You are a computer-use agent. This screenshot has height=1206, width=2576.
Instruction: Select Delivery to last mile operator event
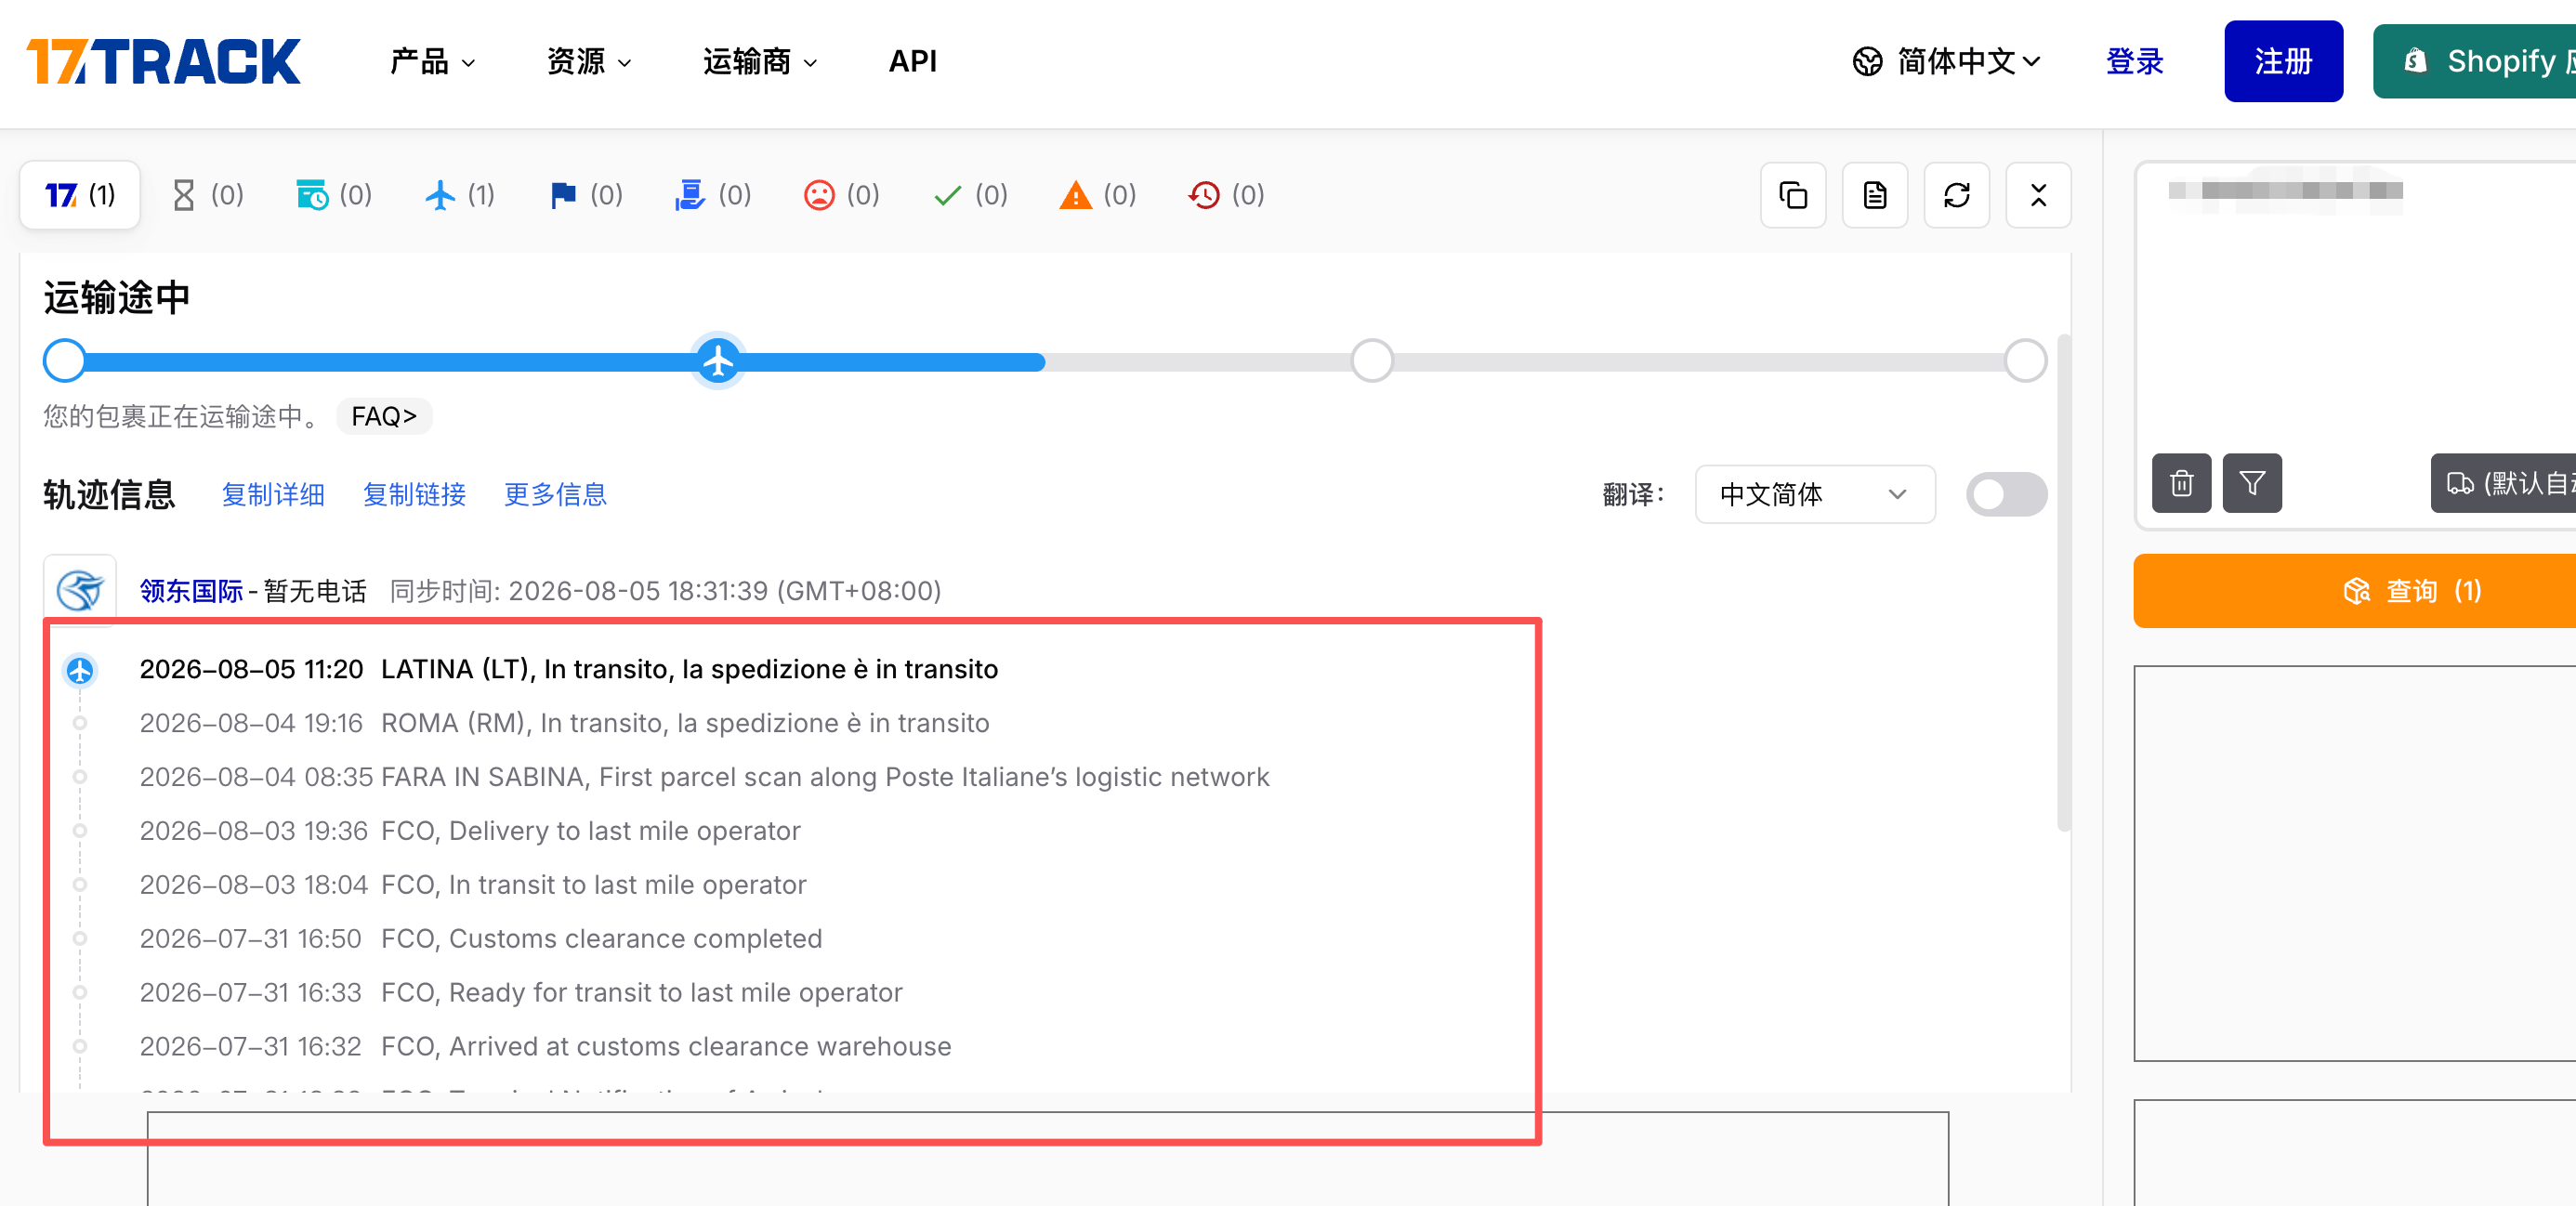click(x=470, y=831)
